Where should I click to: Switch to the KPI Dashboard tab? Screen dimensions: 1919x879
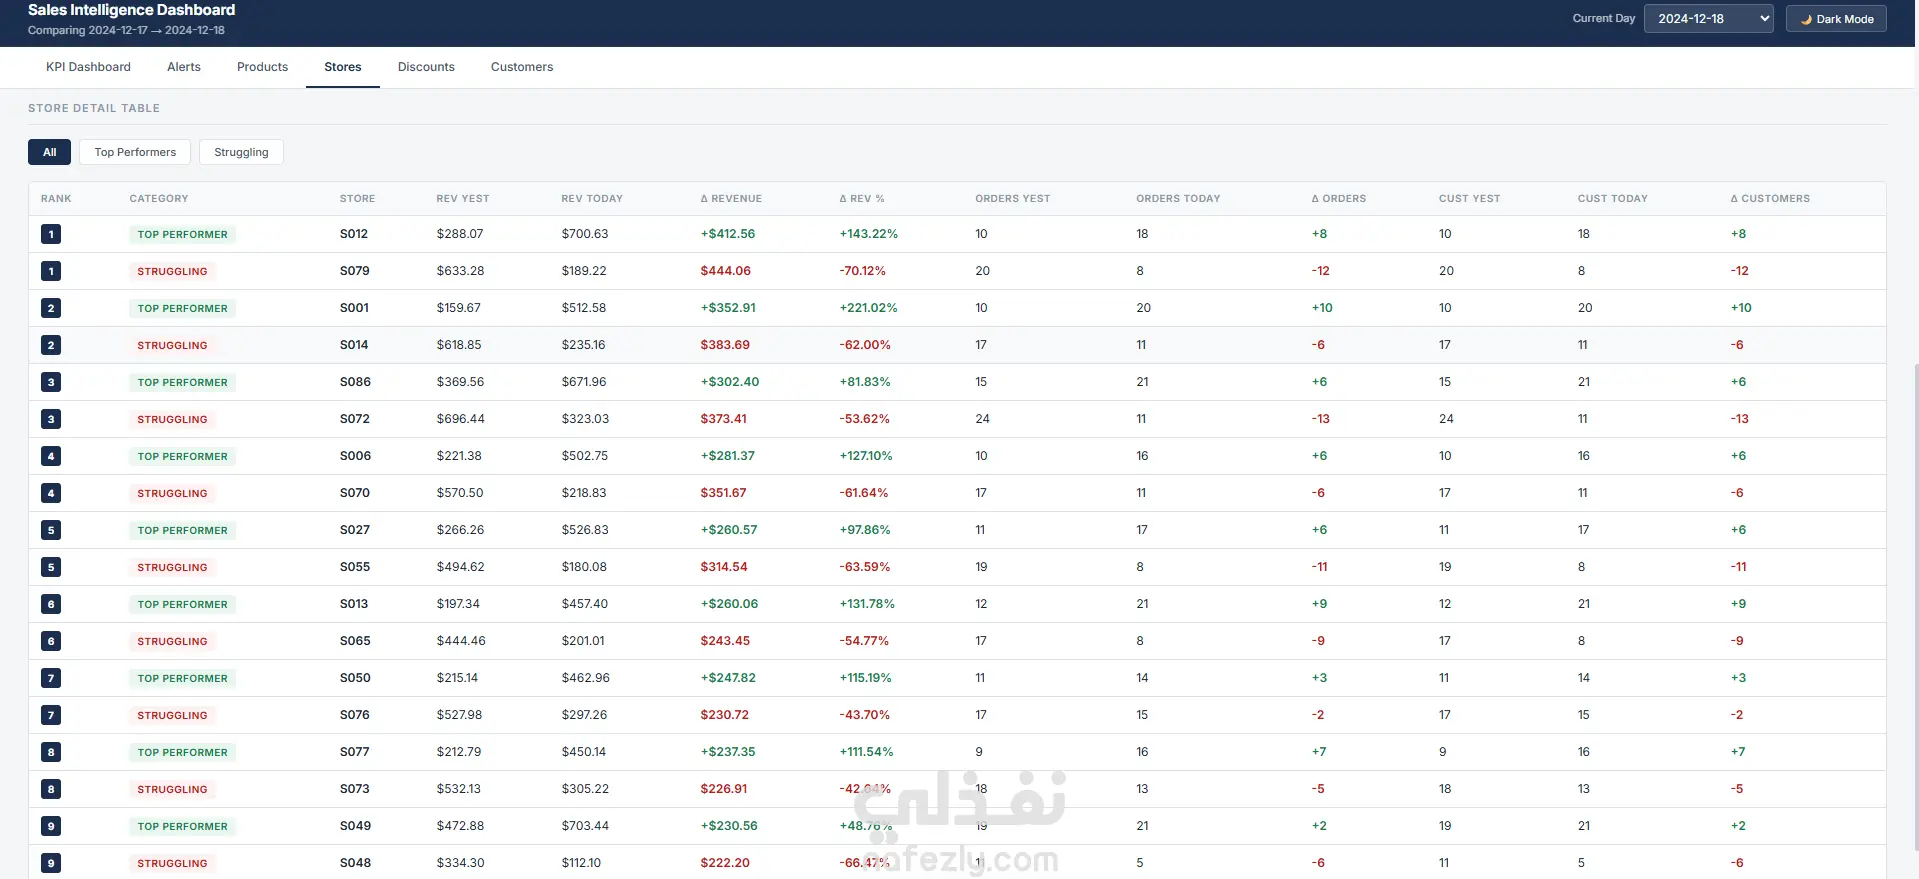(88, 67)
